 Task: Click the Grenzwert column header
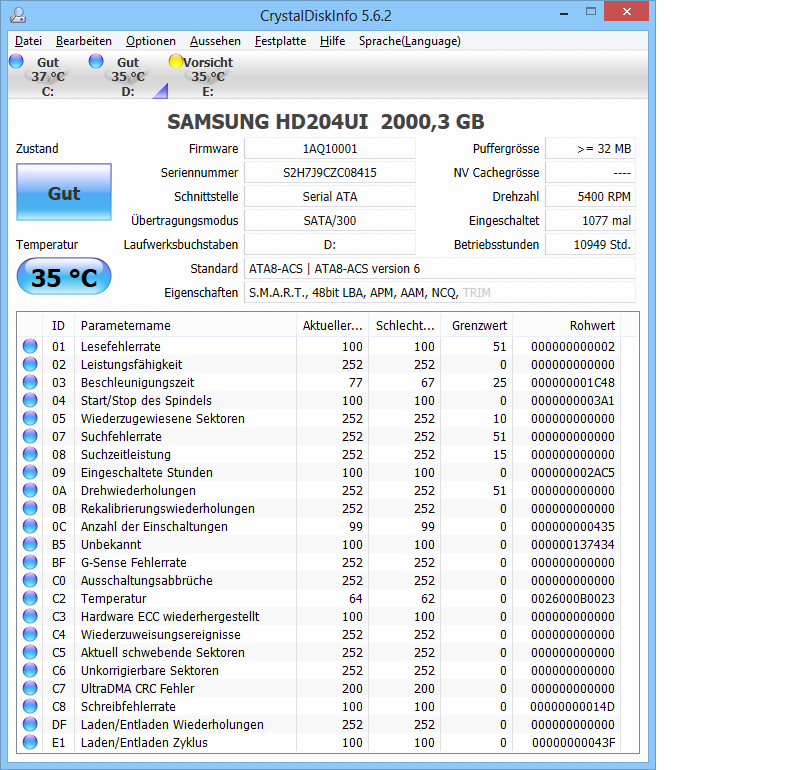(477, 325)
